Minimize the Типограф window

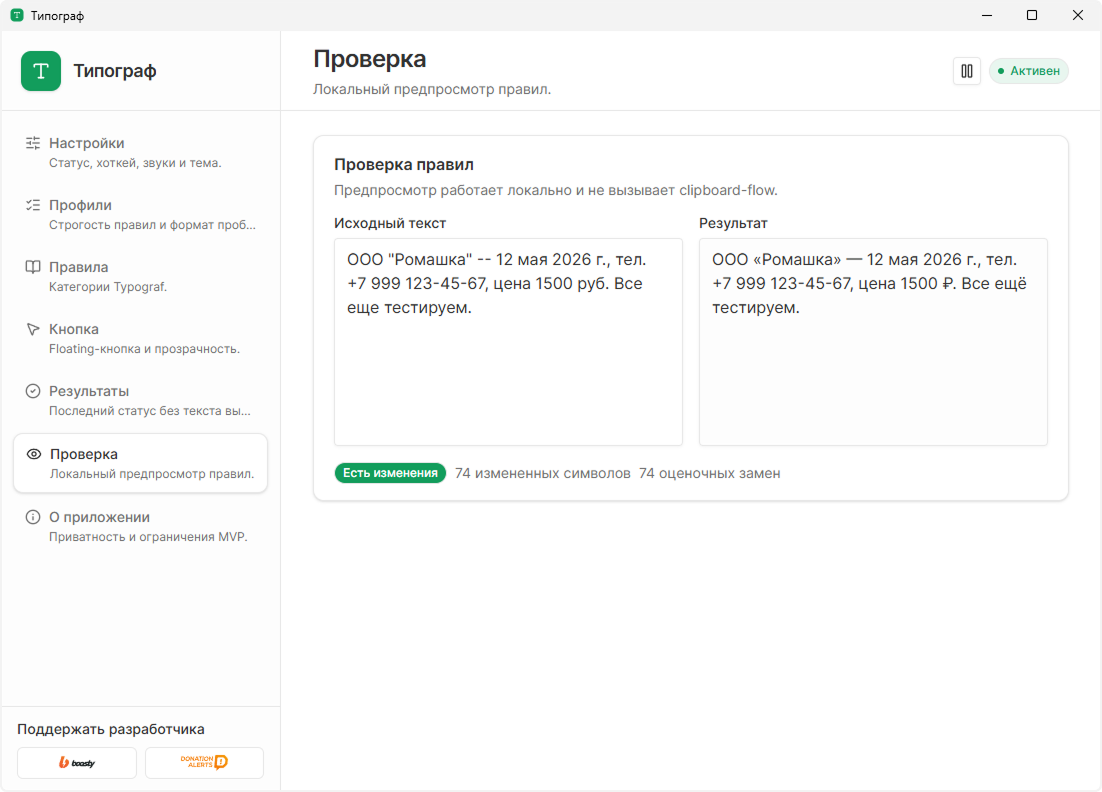coord(987,15)
